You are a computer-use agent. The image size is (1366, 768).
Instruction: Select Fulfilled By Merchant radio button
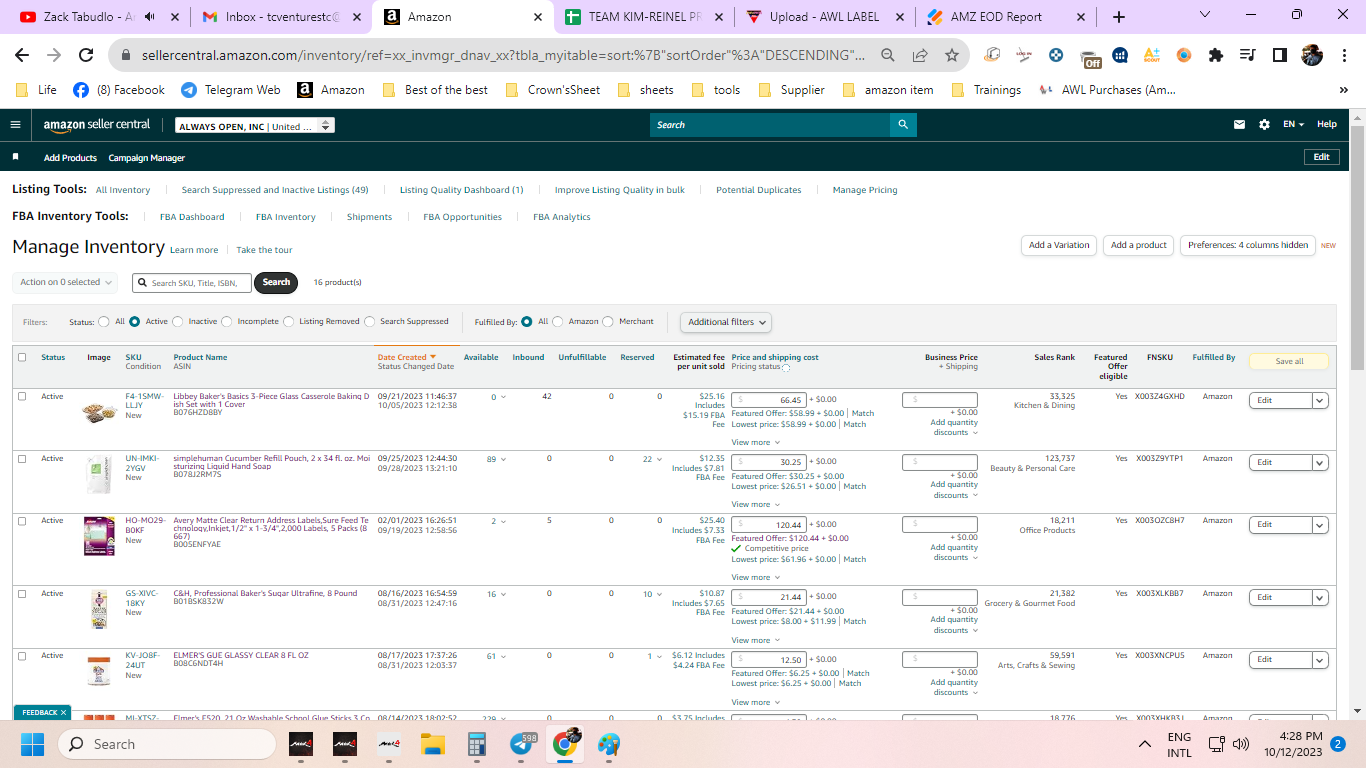[609, 321]
